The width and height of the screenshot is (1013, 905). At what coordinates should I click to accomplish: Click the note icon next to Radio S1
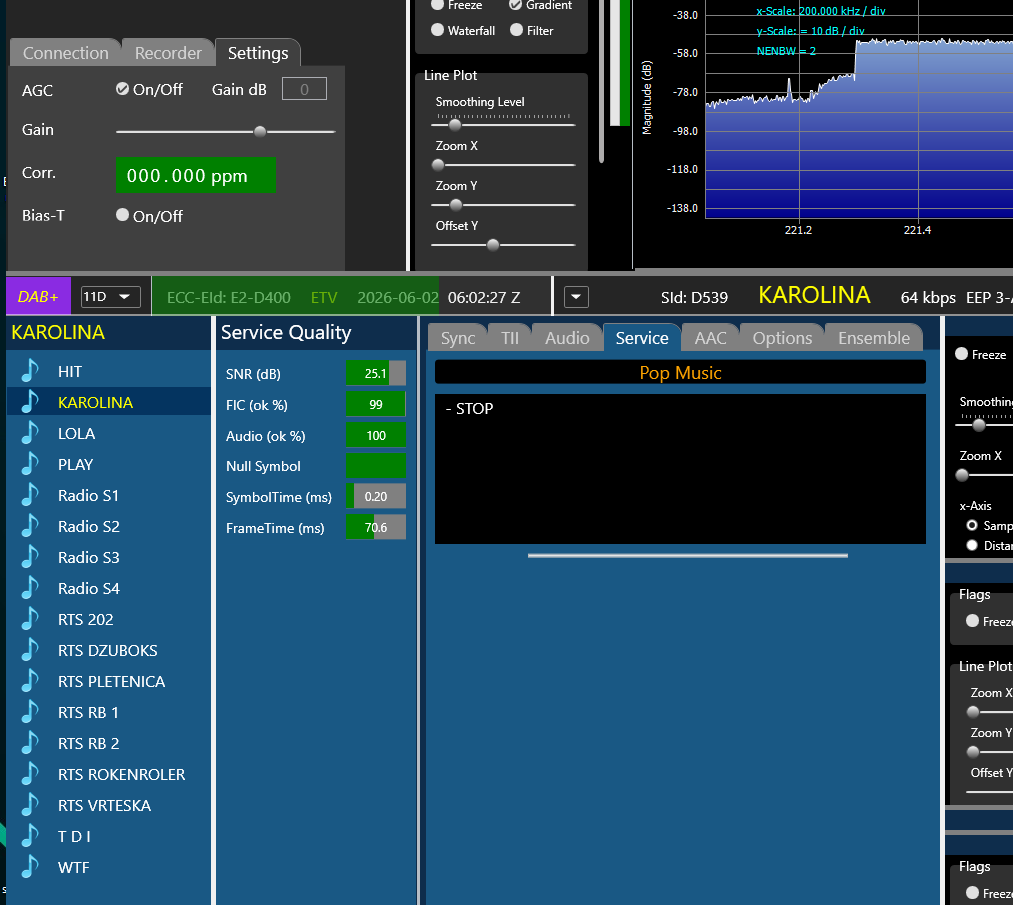tap(30, 495)
